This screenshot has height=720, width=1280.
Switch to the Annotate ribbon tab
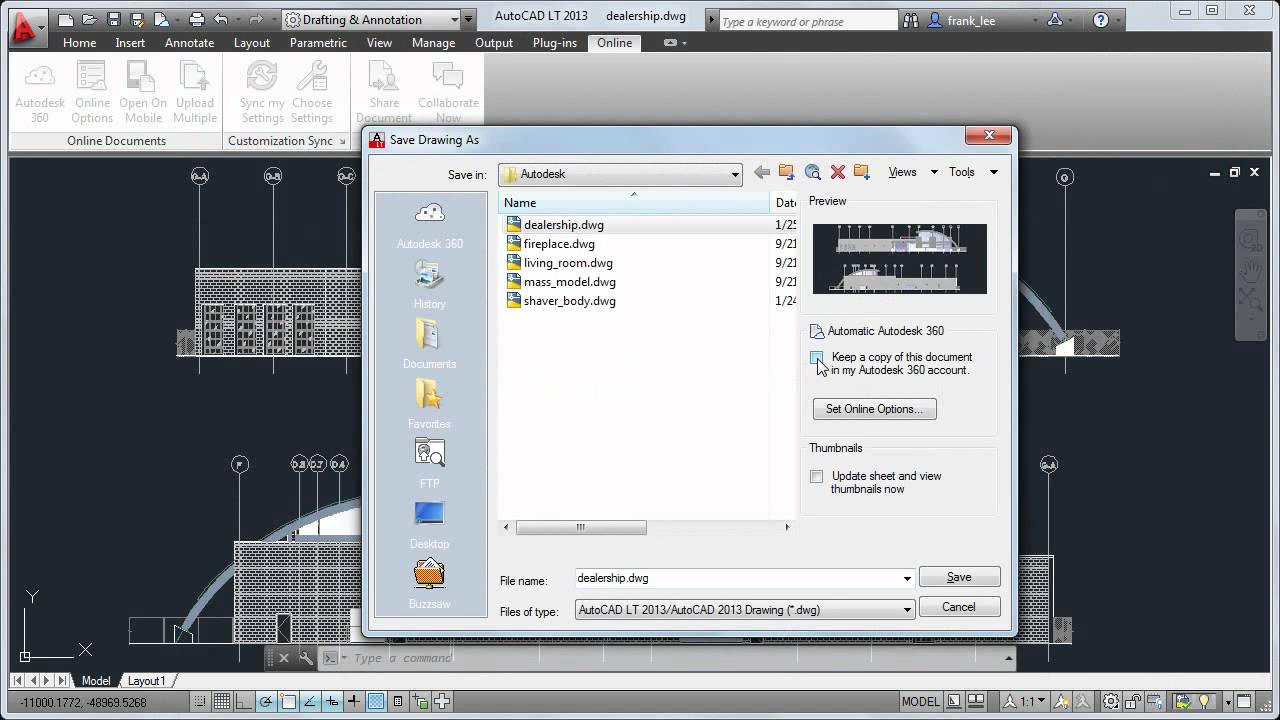coord(189,43)
